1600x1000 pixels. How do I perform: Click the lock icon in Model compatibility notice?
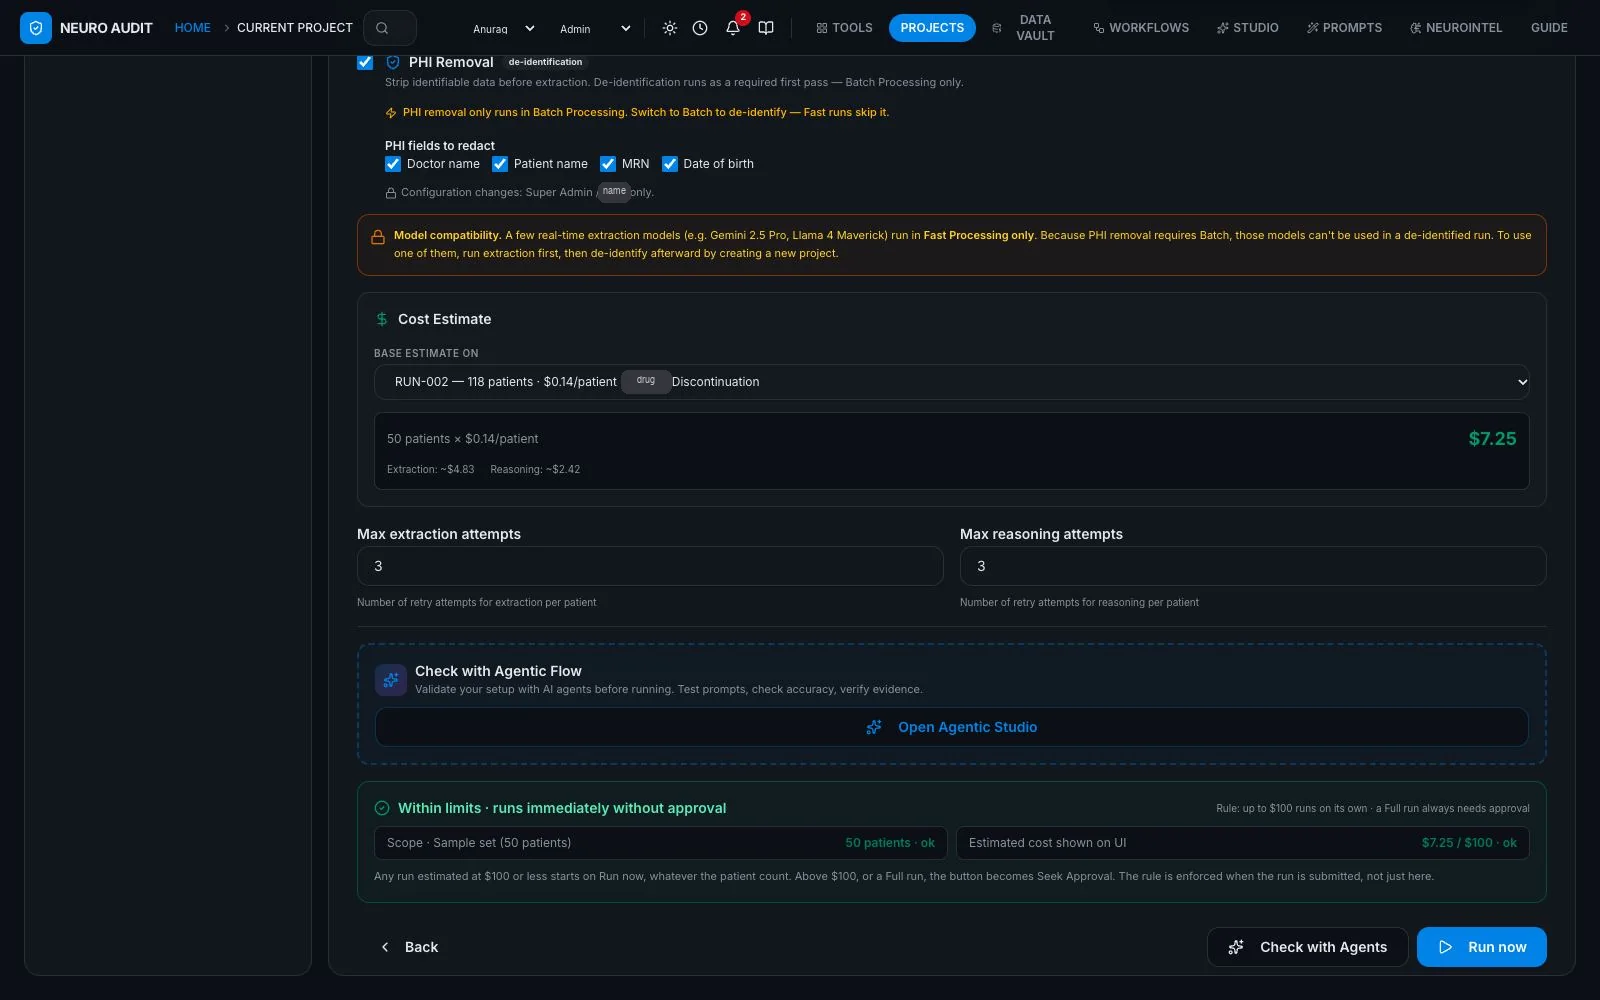coord(378,237)
